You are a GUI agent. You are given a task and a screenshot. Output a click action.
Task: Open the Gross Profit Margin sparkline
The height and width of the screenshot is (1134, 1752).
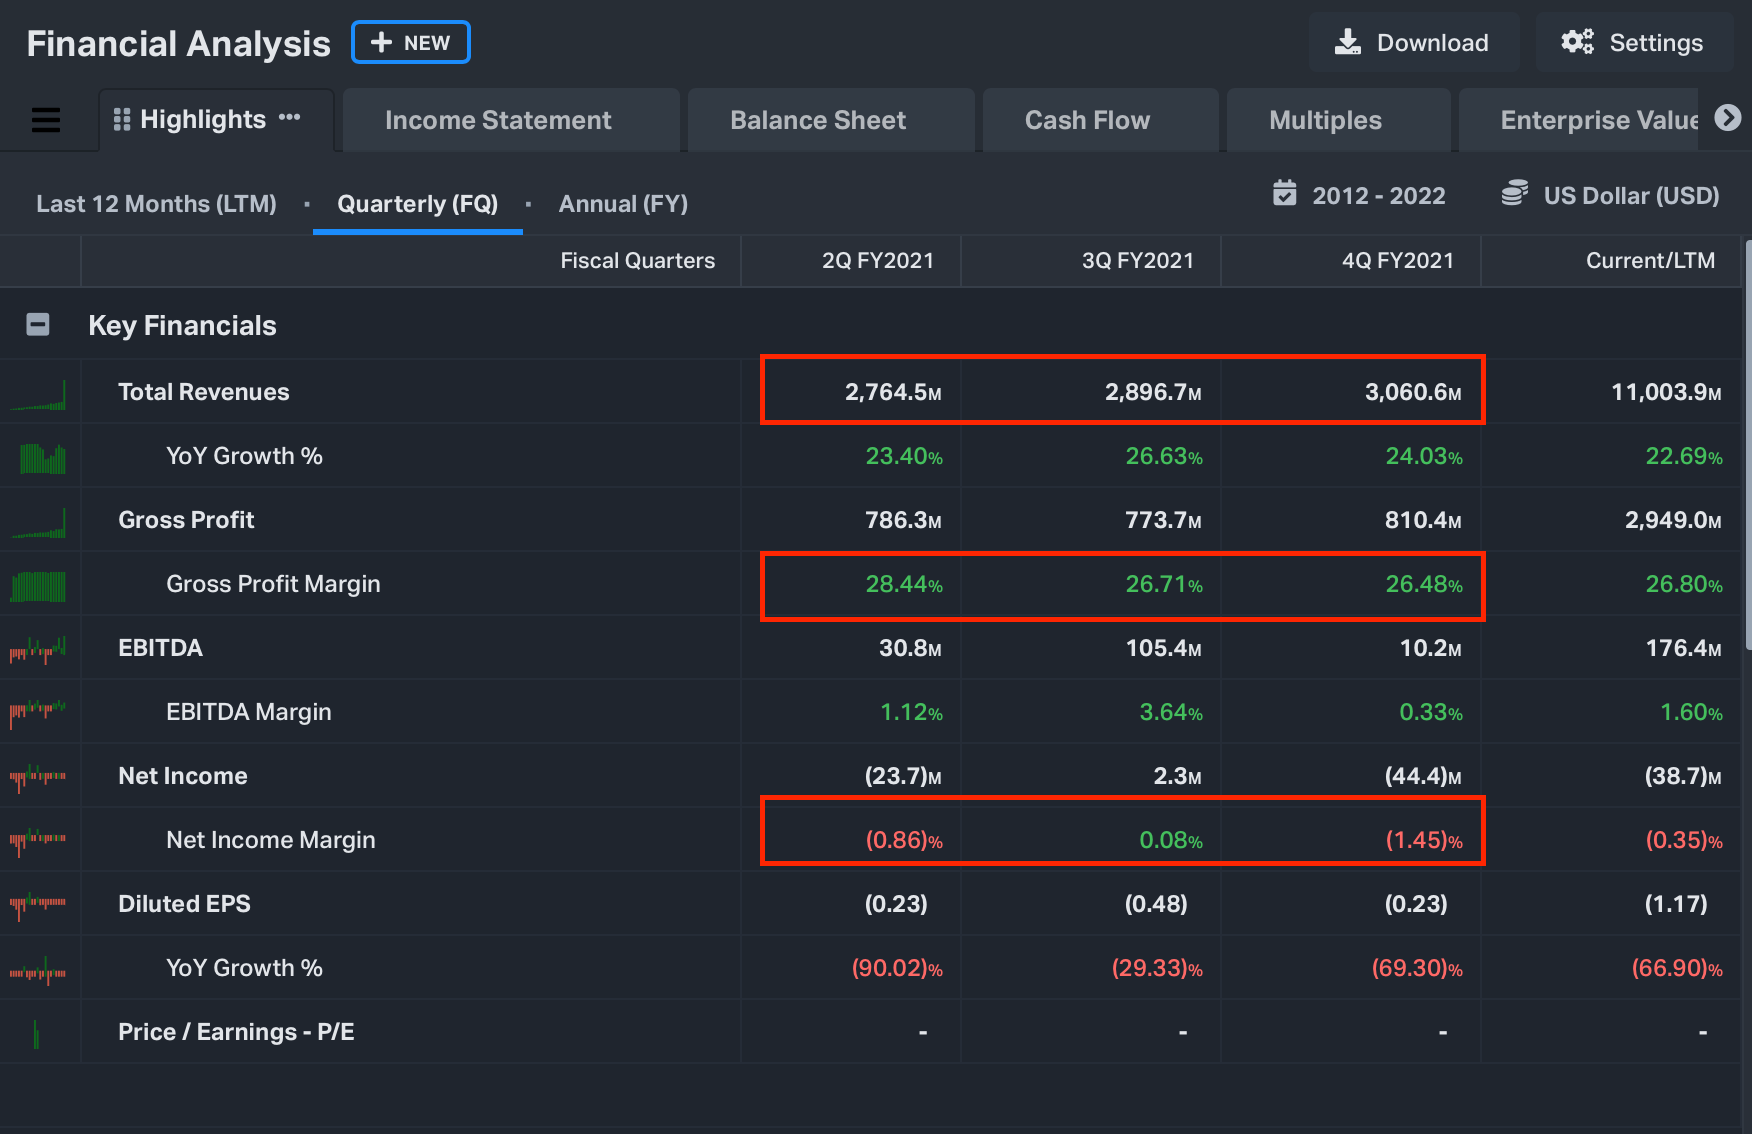click(39, 585)
